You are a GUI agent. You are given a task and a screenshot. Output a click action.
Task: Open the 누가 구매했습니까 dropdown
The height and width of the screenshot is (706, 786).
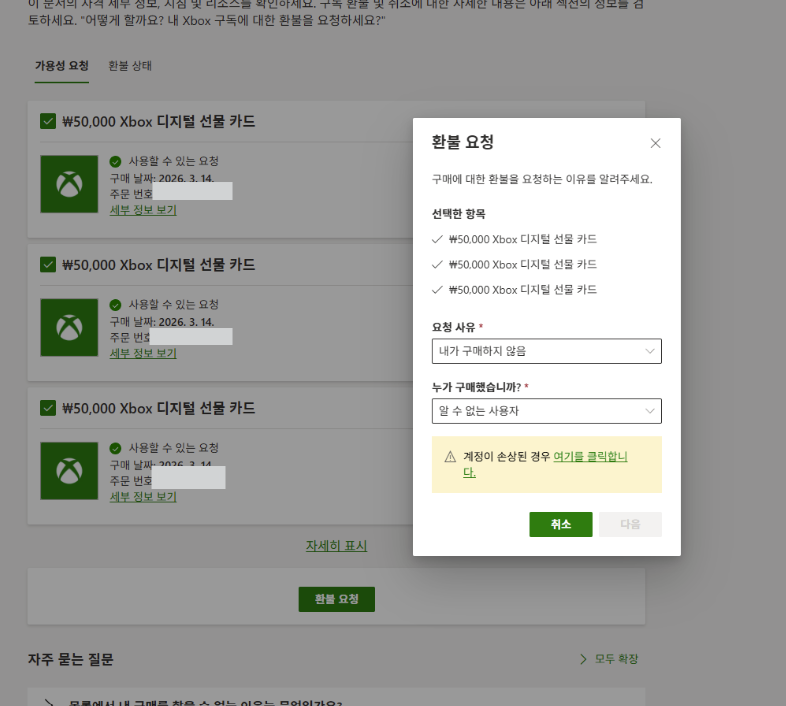pos(546,411)
